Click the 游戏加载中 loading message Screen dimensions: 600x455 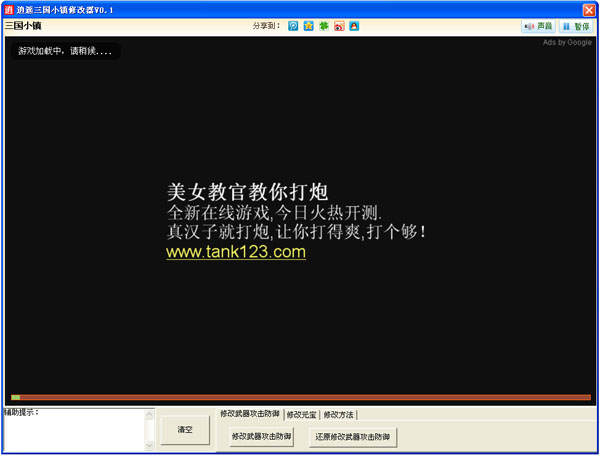pyautogui.click(x=65, y=51)
